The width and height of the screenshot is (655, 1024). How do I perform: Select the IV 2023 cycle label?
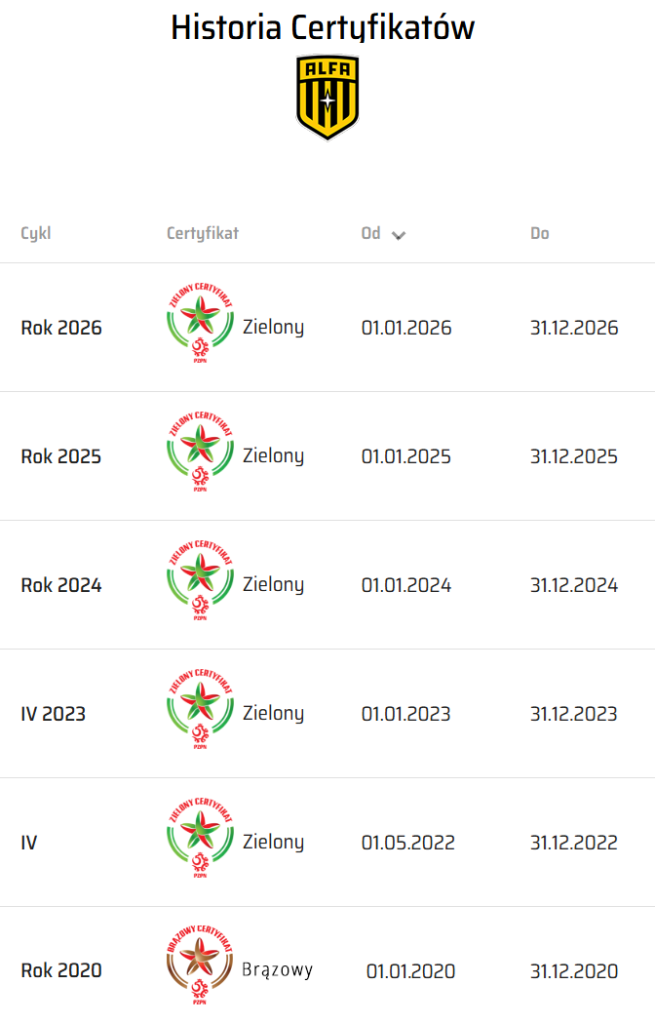[53, 714]
